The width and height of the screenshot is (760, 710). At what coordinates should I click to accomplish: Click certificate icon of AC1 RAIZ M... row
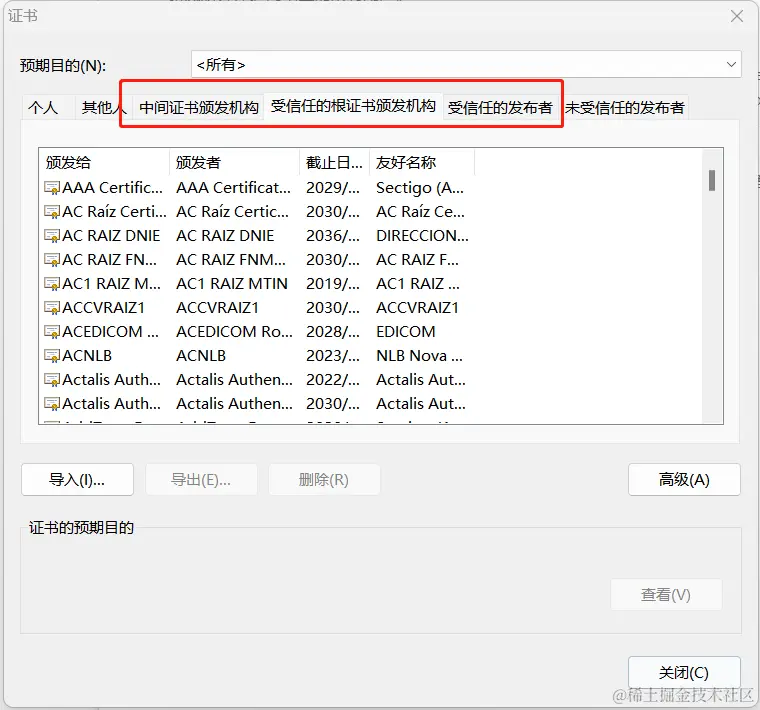52,284
